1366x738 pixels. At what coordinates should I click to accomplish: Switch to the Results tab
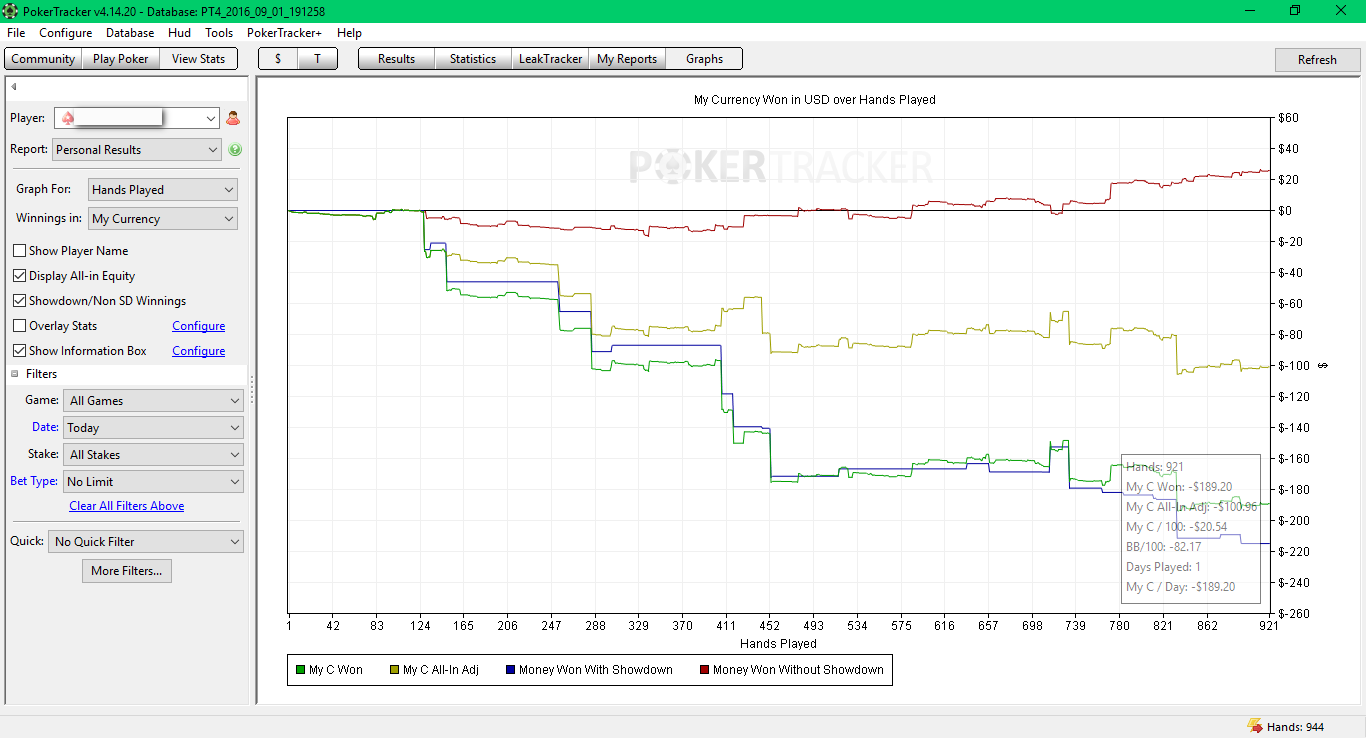[x=396, y=59]
